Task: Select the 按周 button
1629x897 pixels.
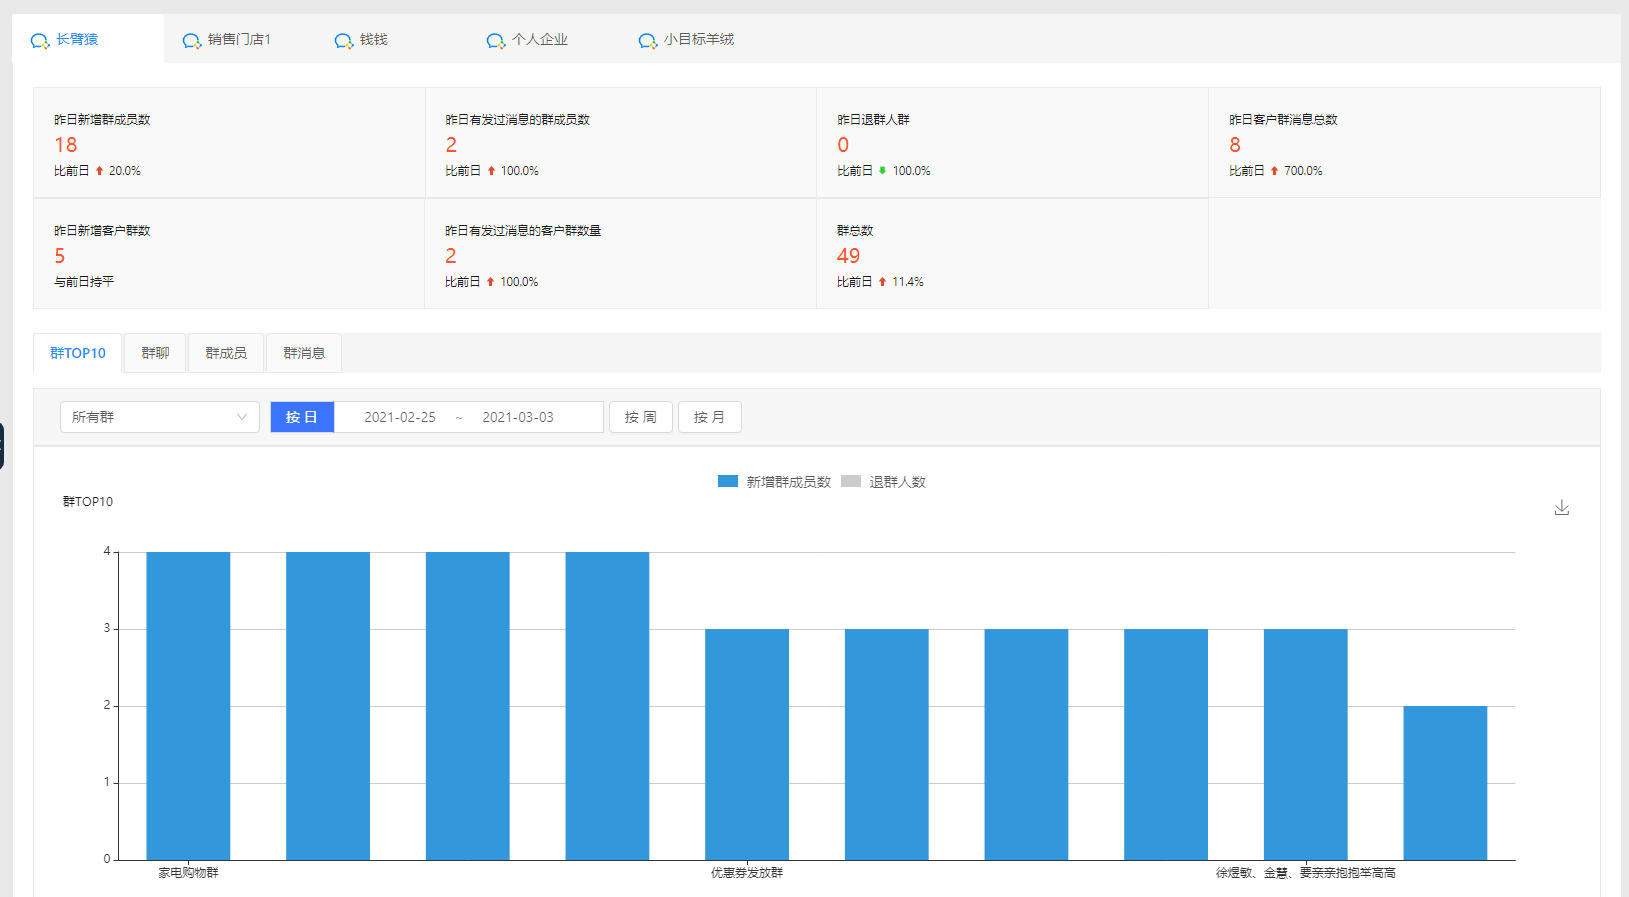Action: pyautogui.click(x=641, y=417)
